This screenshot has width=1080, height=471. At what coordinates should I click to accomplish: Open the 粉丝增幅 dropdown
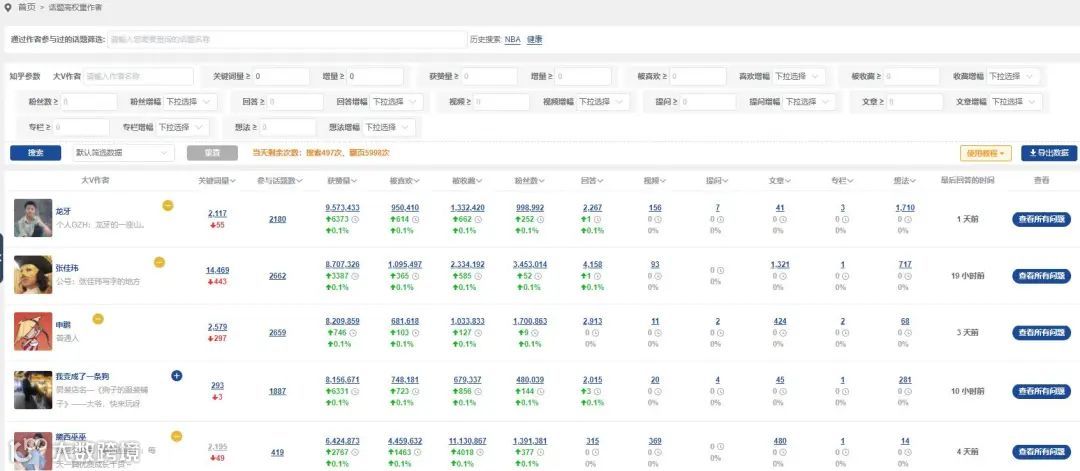(191, 102)
